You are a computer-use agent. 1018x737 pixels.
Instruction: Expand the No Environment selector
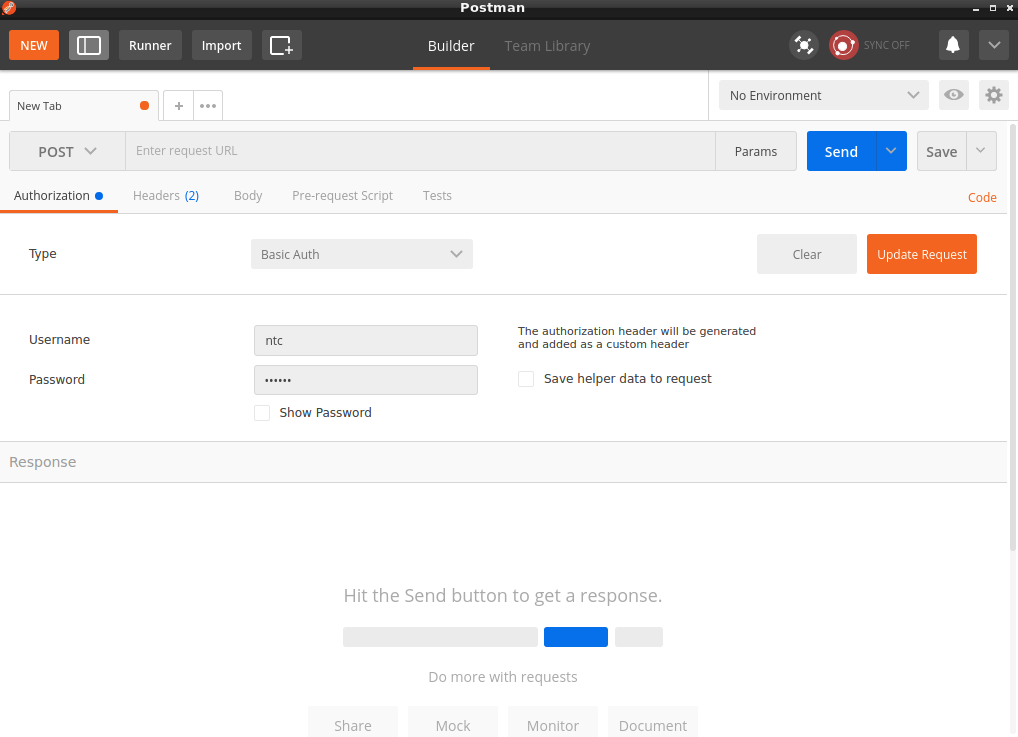pyautogui.click(x=823, y=95)
